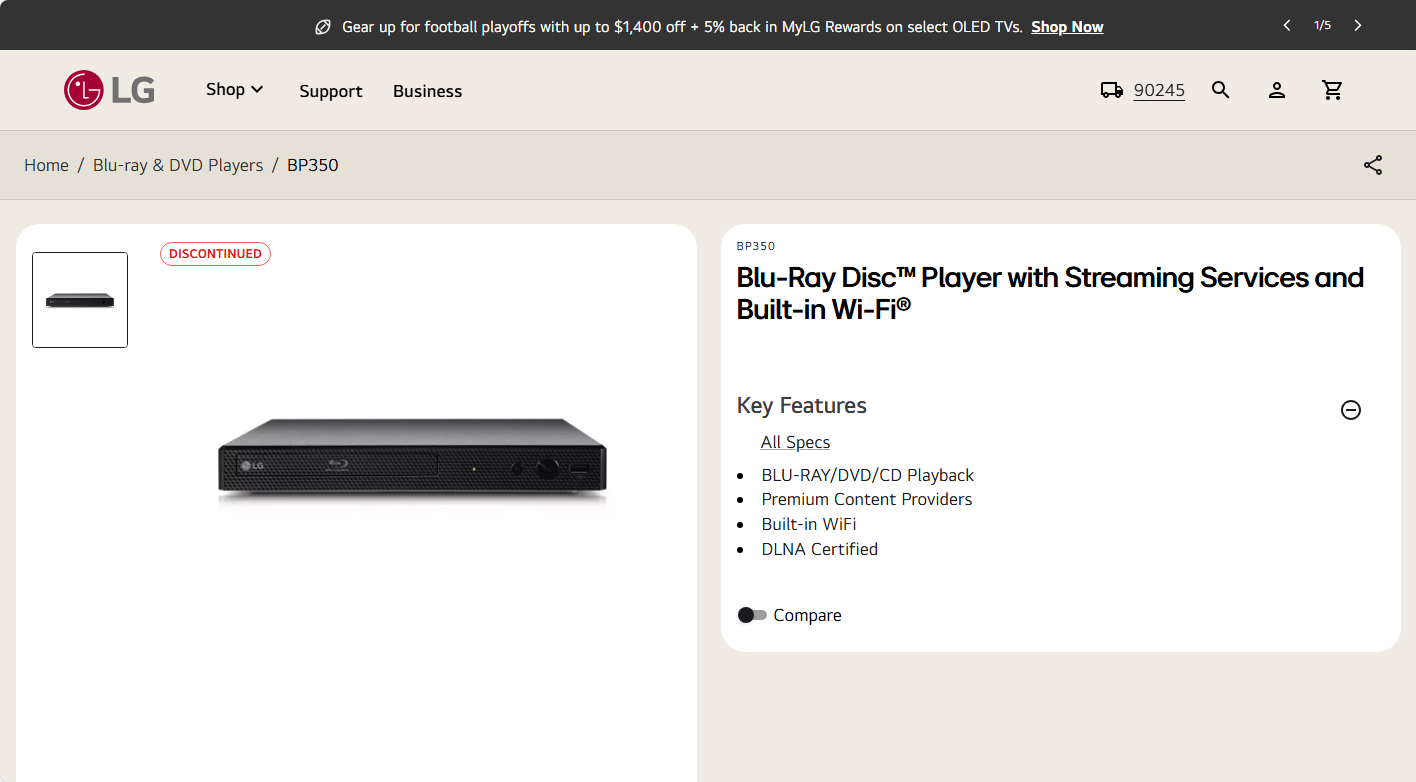Go to Home breadcrumb
This screenshot has height=782, width=1416.
click(x=46, y=165)
